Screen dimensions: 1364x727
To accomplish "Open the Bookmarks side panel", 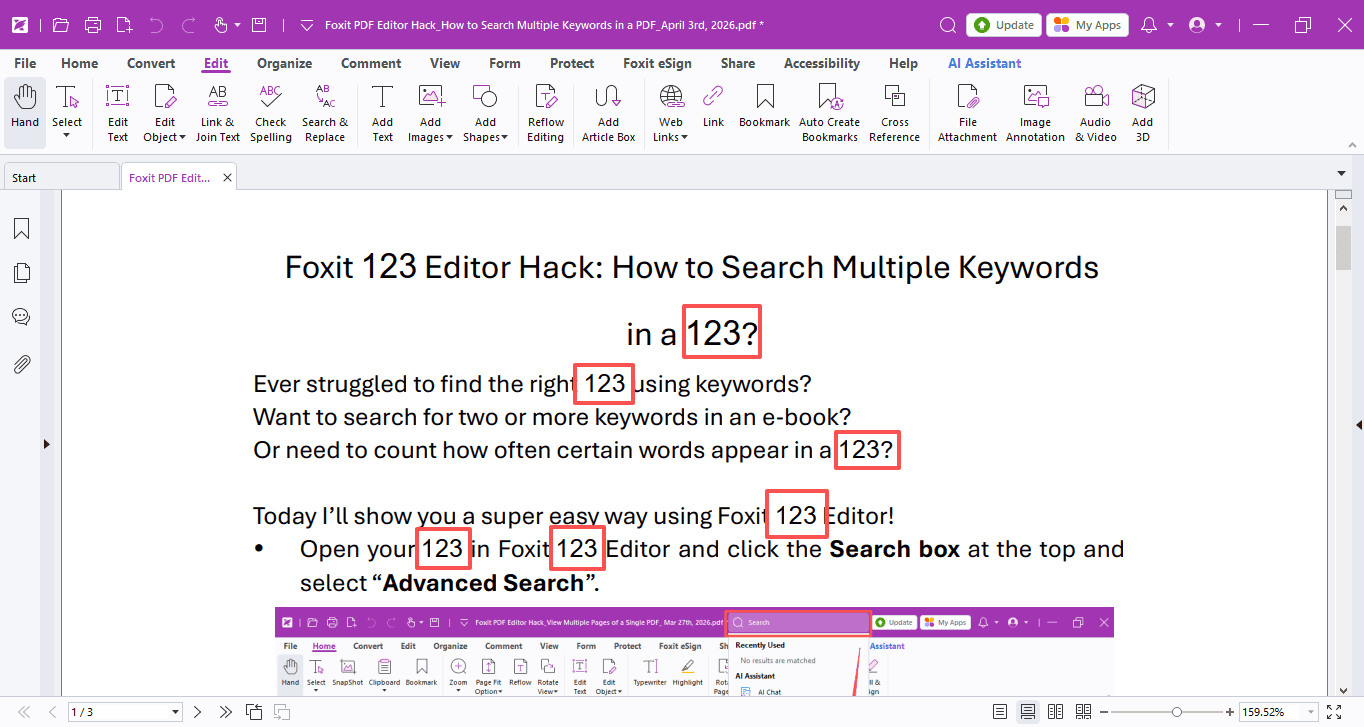I will pyautogui.click(x=21, y=229).
